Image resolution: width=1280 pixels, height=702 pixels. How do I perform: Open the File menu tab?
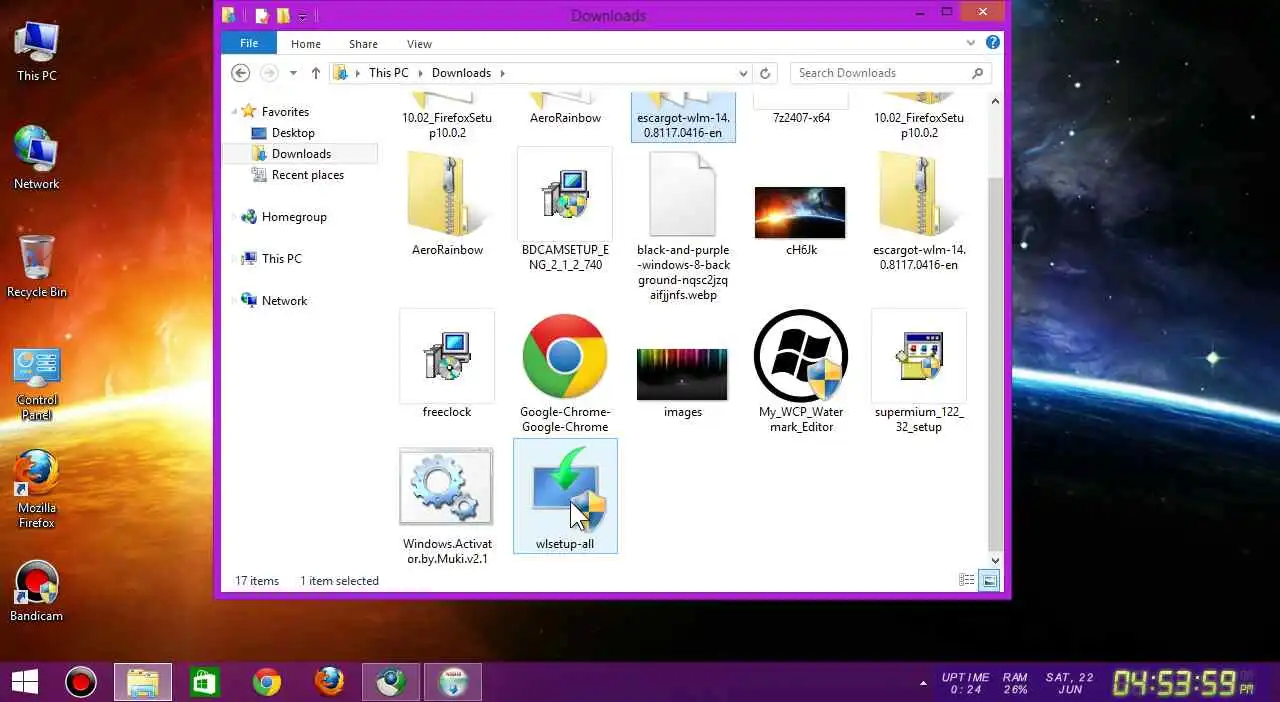coord(249,43)
